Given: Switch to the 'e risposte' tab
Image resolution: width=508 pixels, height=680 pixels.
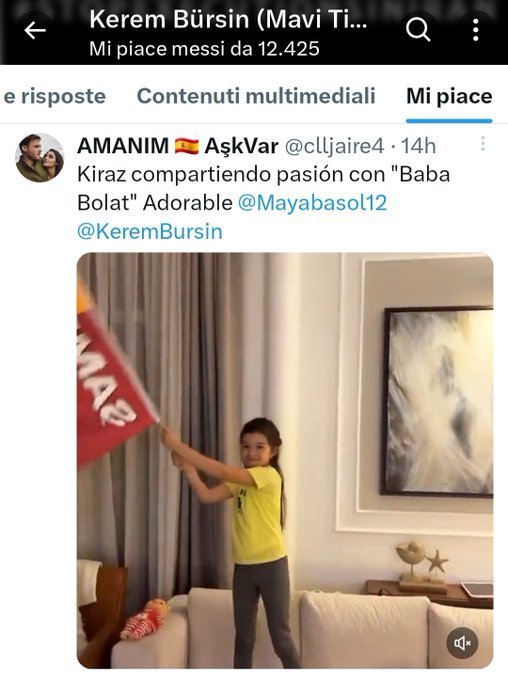Looking at the screenshot, I should tap(55, 96).
